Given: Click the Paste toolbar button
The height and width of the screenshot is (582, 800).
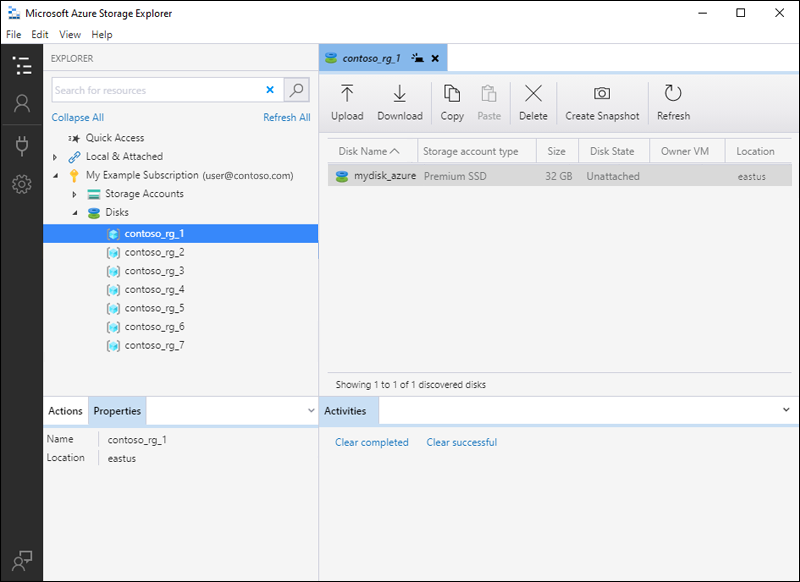Looking at the screenshot, I should 489,103.
